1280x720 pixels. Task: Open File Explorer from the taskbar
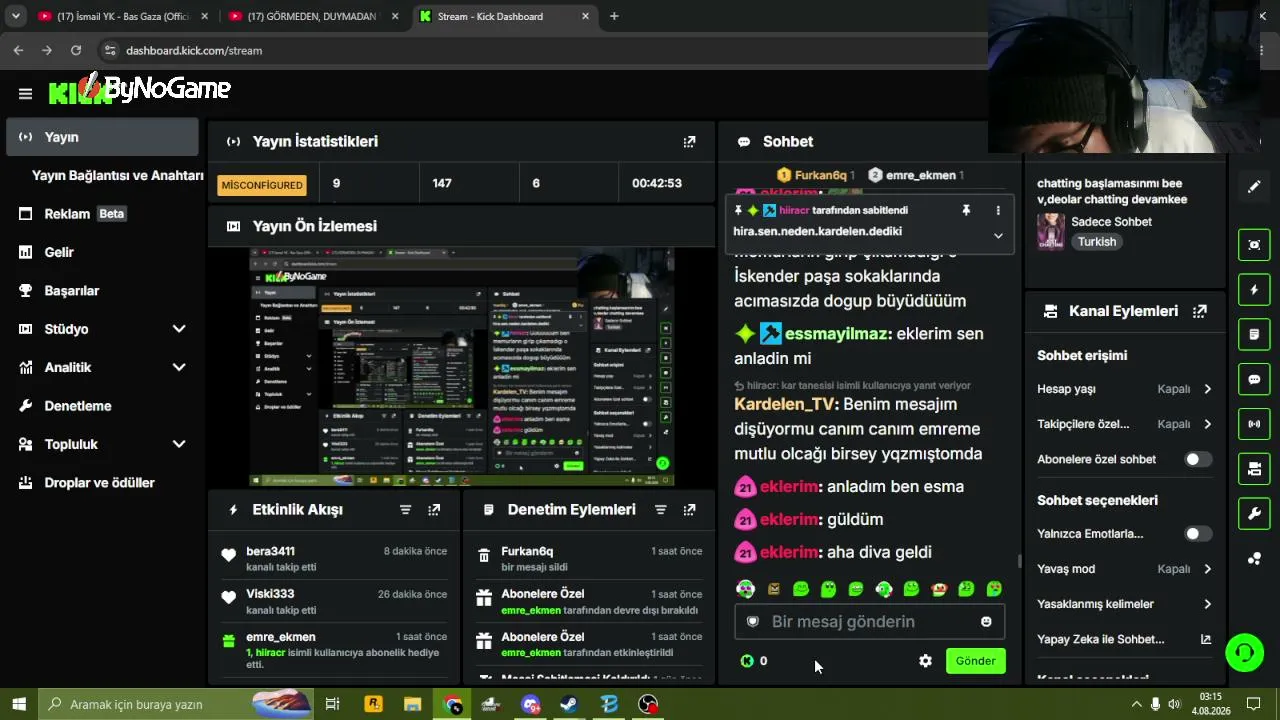[412, 704]
